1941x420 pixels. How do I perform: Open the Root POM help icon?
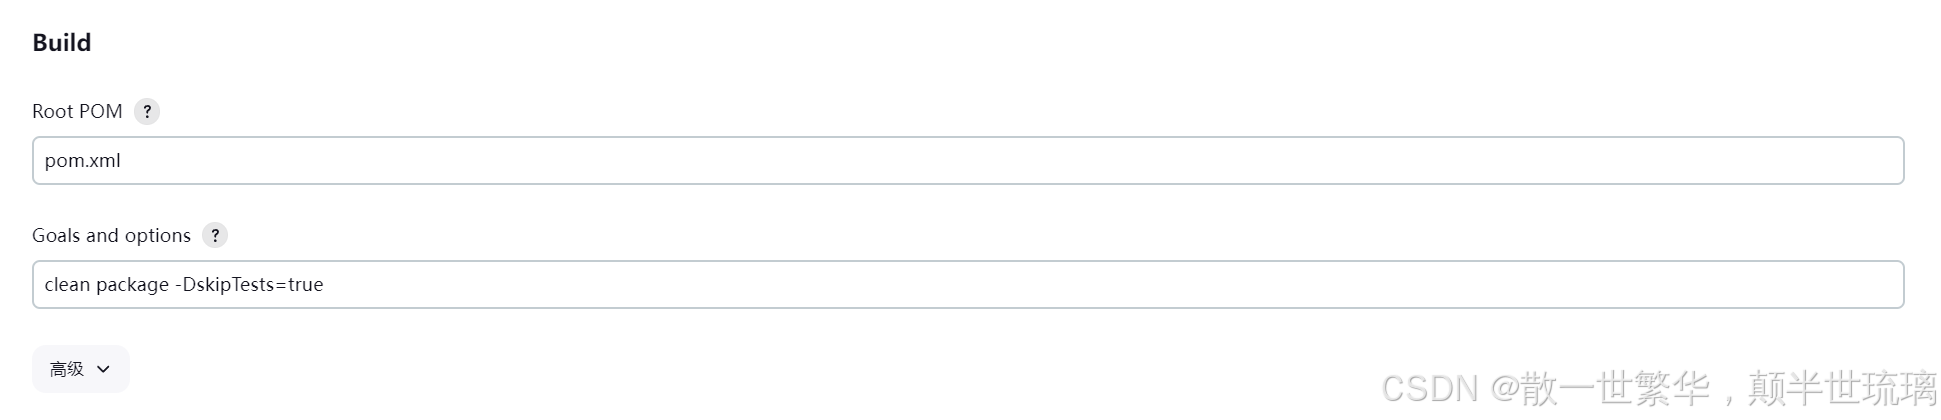point(147,112)
